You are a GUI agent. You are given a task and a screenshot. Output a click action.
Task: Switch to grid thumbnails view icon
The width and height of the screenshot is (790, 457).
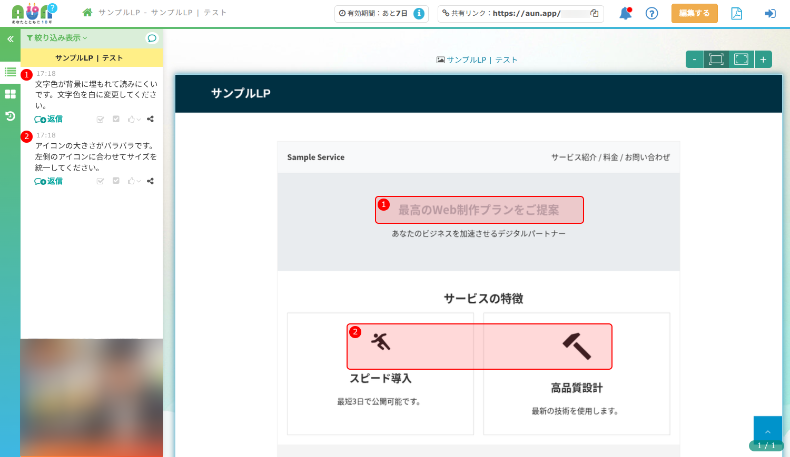(x=10, y=94)
